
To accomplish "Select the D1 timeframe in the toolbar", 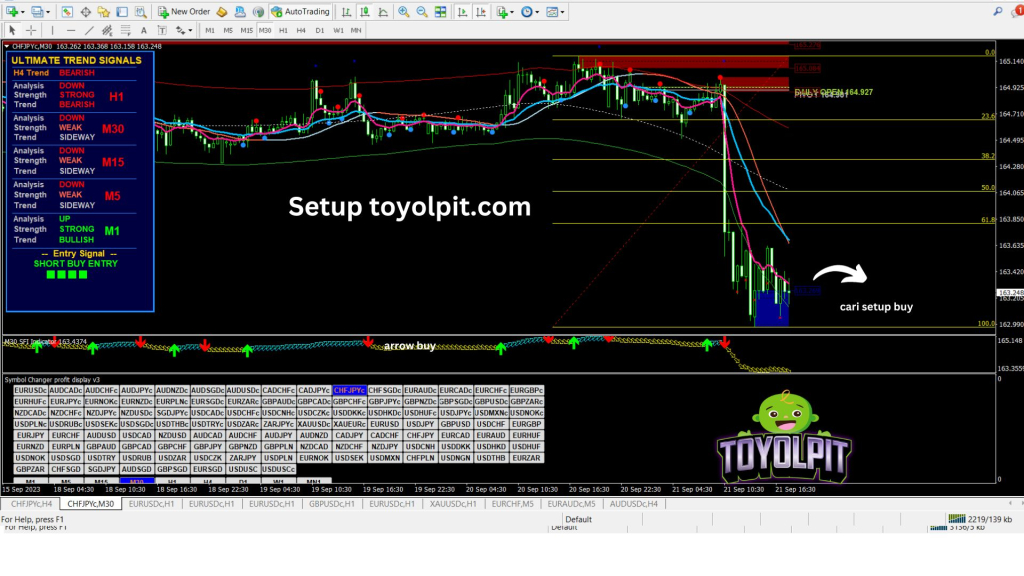I will click(x=320, y=30).
